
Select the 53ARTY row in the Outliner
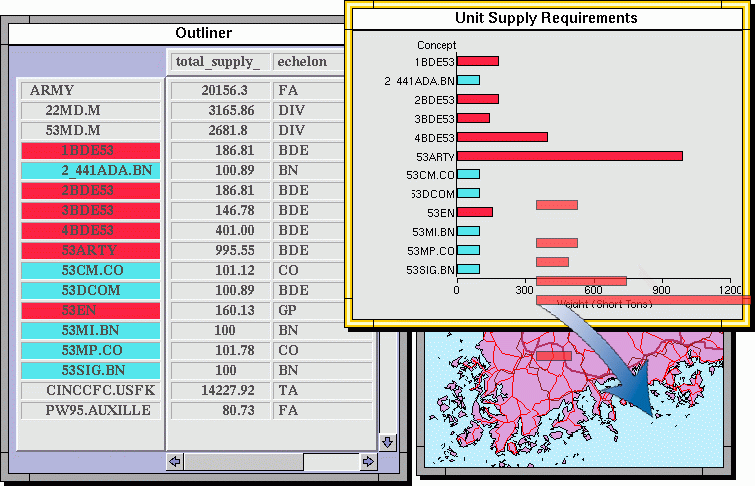(89, 251)
